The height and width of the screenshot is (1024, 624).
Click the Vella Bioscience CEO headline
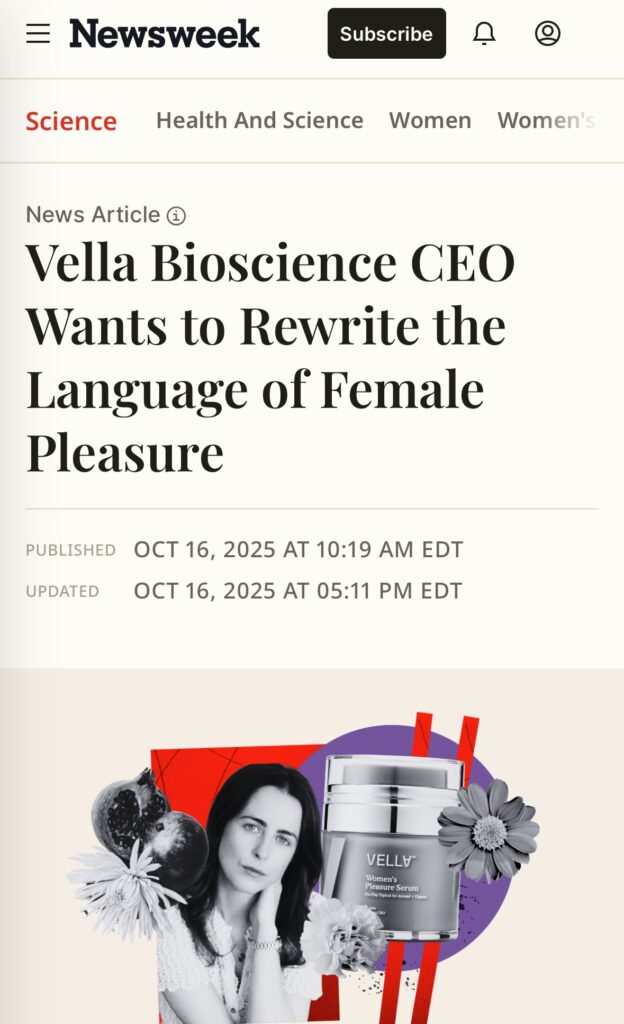click(270, 358)
